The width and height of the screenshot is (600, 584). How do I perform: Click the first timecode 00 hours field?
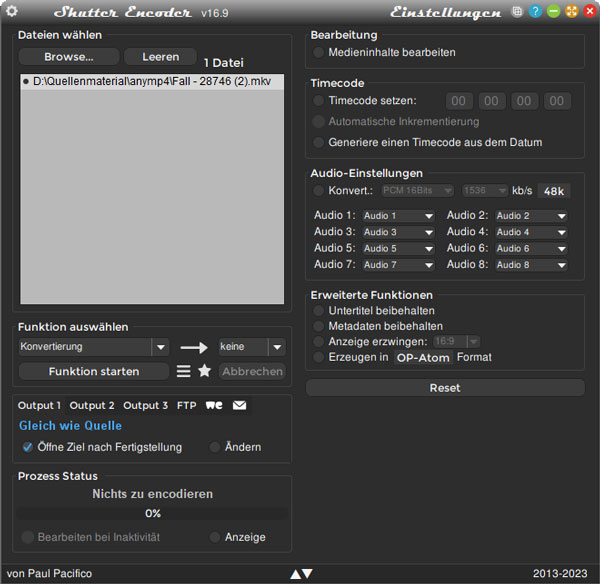tap(459, 101)
